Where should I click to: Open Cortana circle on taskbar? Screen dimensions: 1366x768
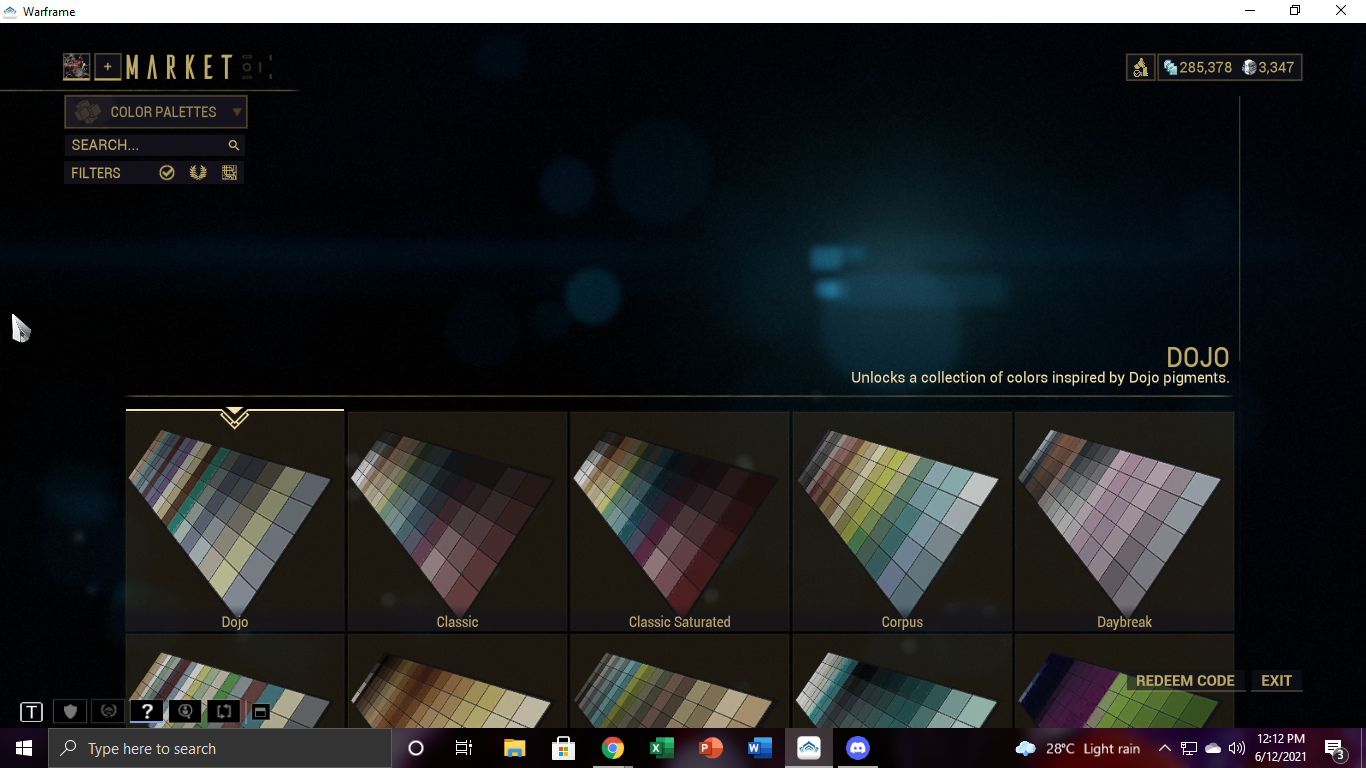point(416,748)
